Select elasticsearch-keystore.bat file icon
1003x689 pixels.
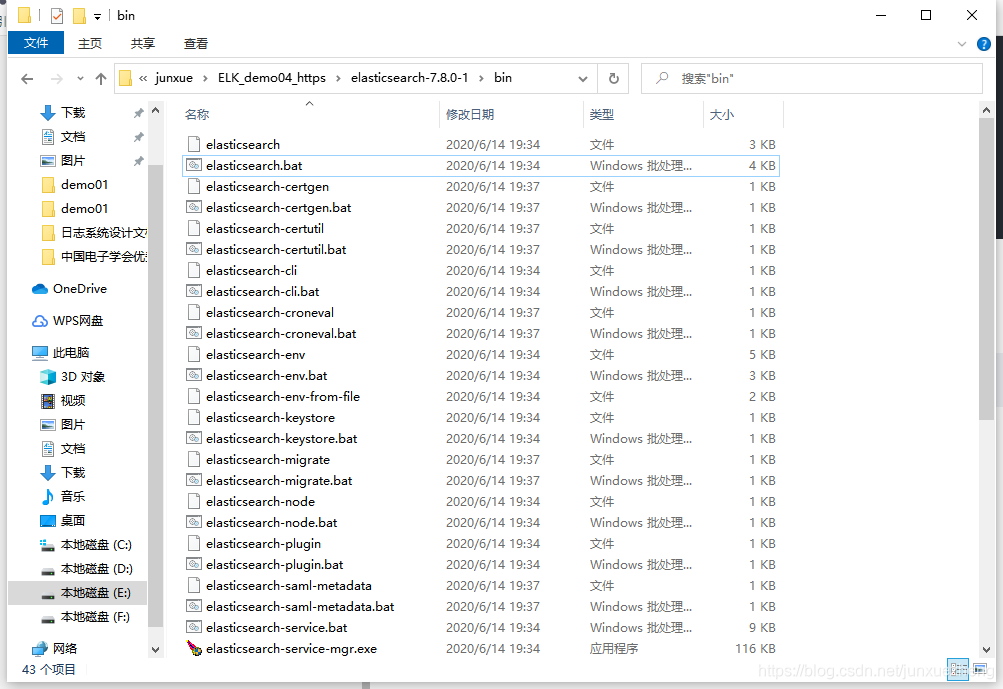click(194, 438)
